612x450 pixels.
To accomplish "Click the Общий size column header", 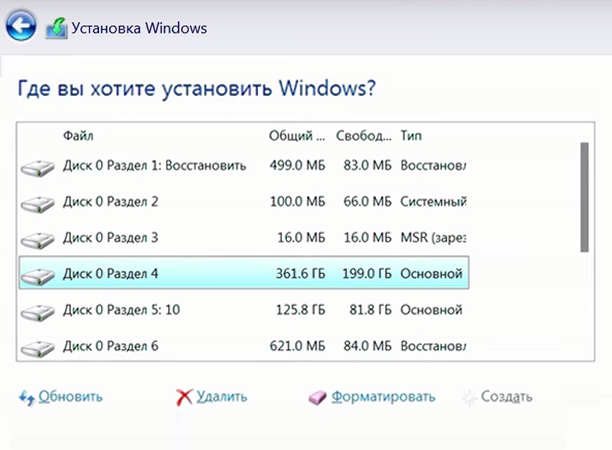I will tap(297, 135).
